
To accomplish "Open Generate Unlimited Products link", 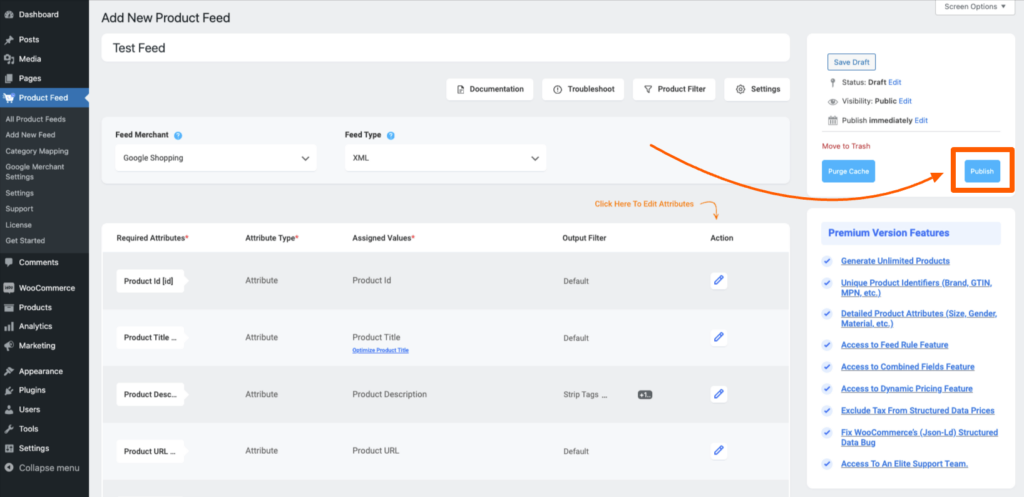I will [x=895, y=261].
